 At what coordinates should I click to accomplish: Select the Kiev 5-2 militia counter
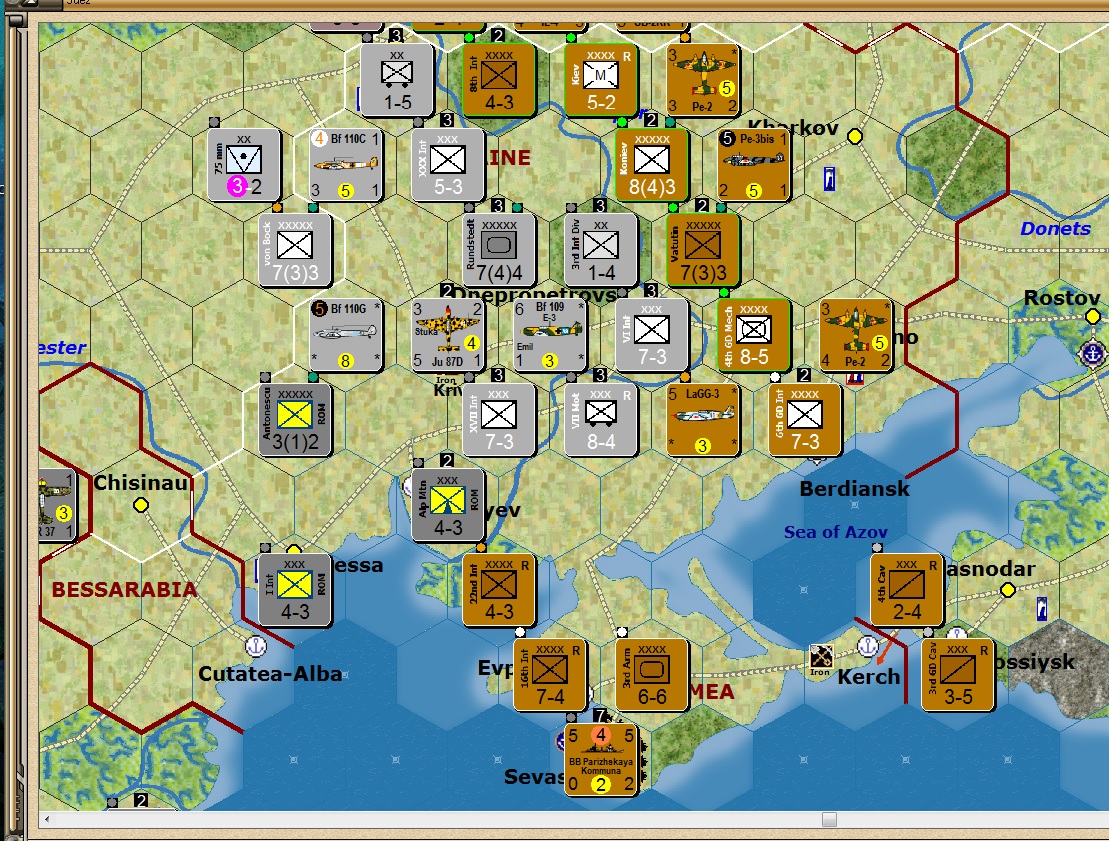(x=600, y=80)
